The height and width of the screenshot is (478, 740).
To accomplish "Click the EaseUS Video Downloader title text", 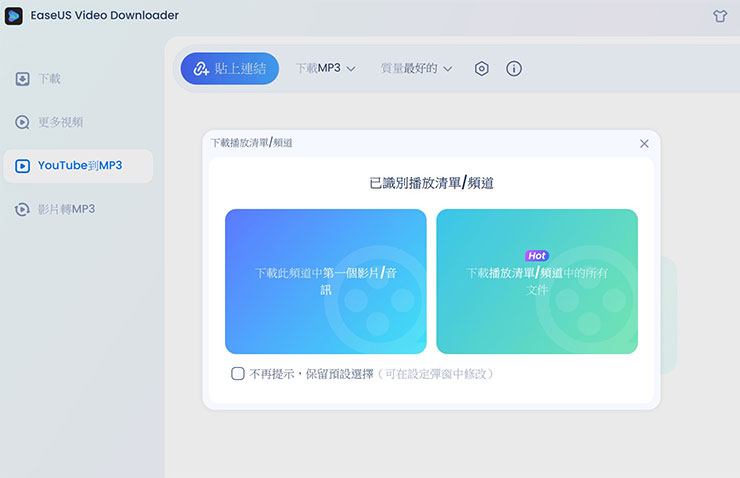I will click(105, 16).
